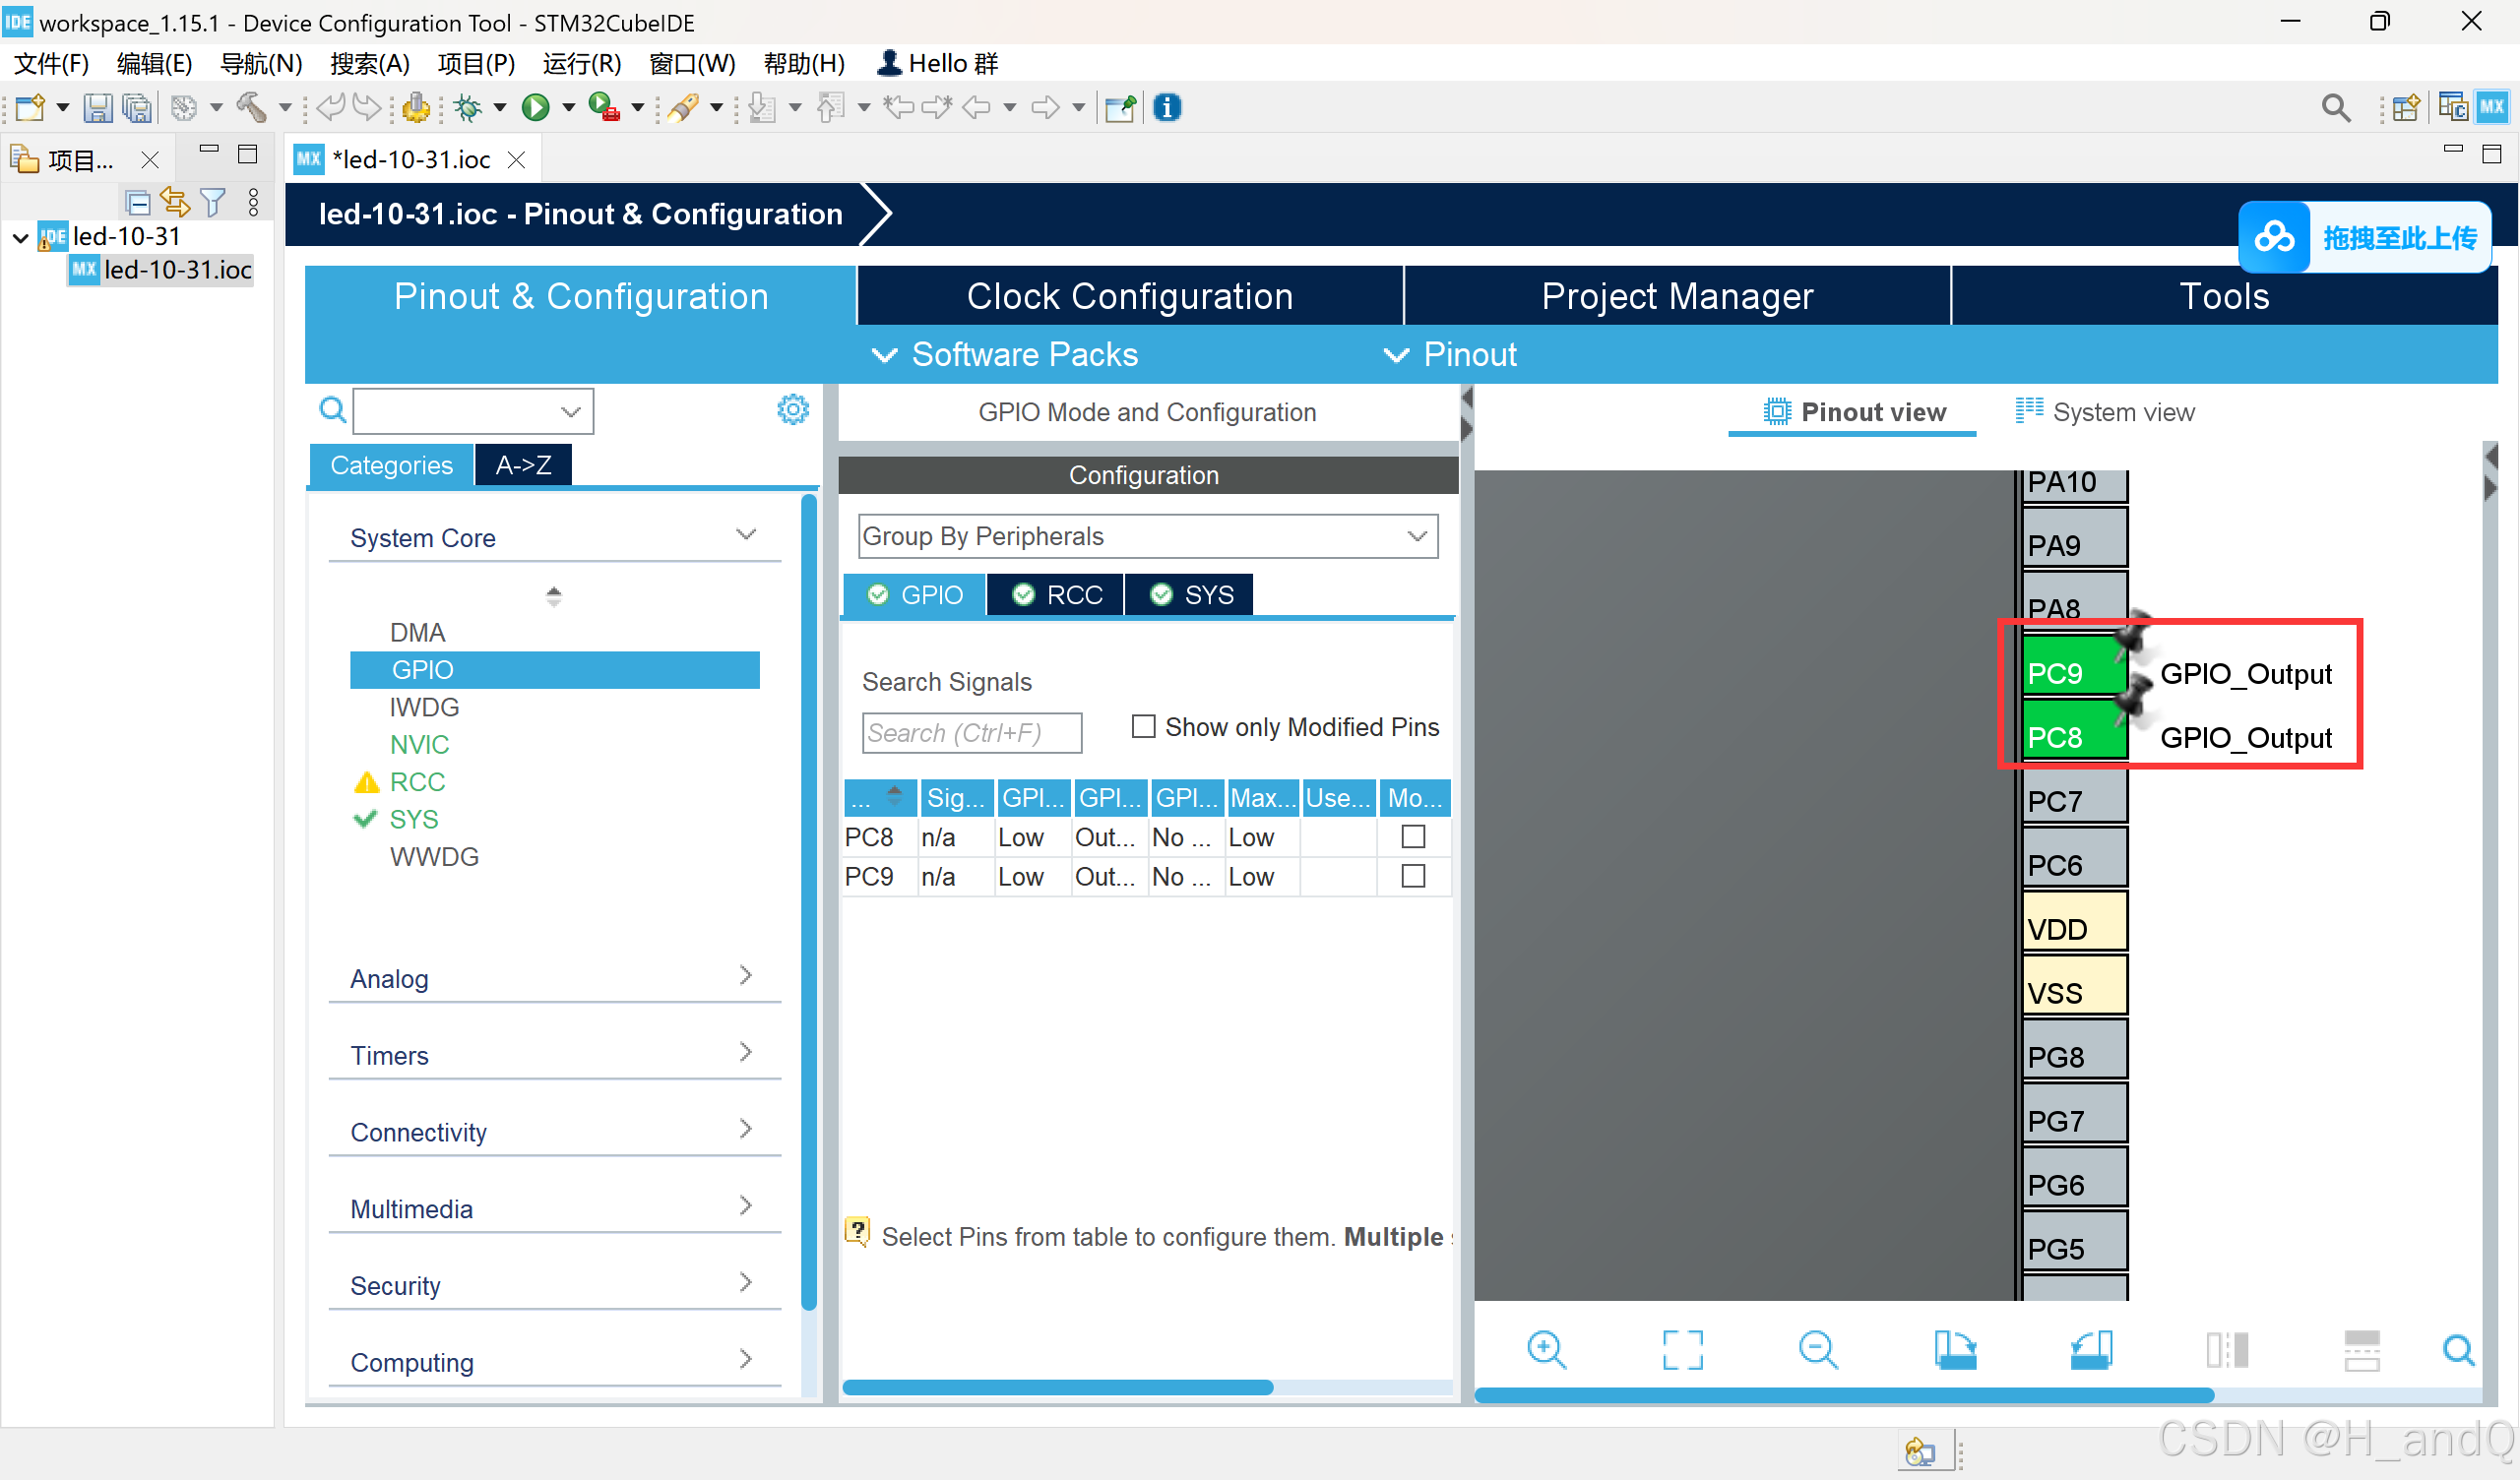Image resolution: width=2520 pixels, height=1480 pixels.
Task: Tick the Modified checkbox in PC9 row
Action: click(1412, 876)
